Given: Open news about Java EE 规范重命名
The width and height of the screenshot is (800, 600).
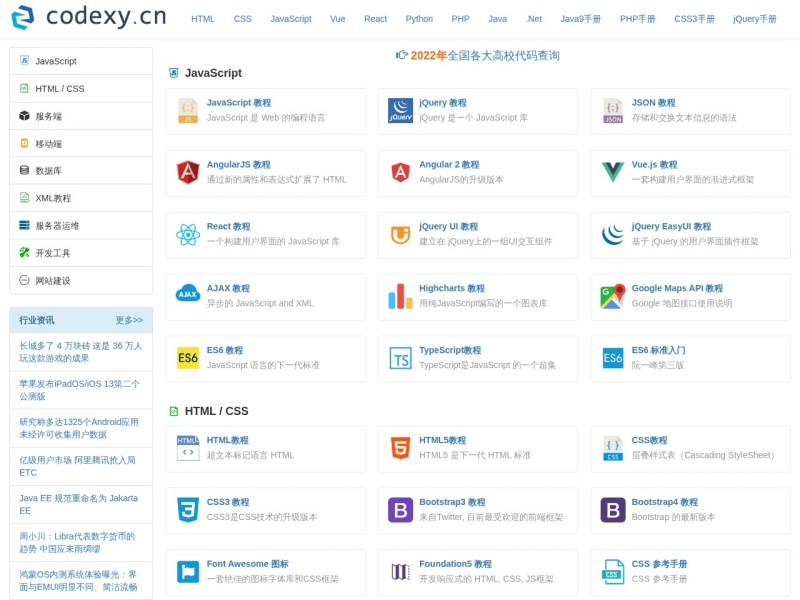Looking at the screenshot, I should pyautogui.click(x=79, y=504).
